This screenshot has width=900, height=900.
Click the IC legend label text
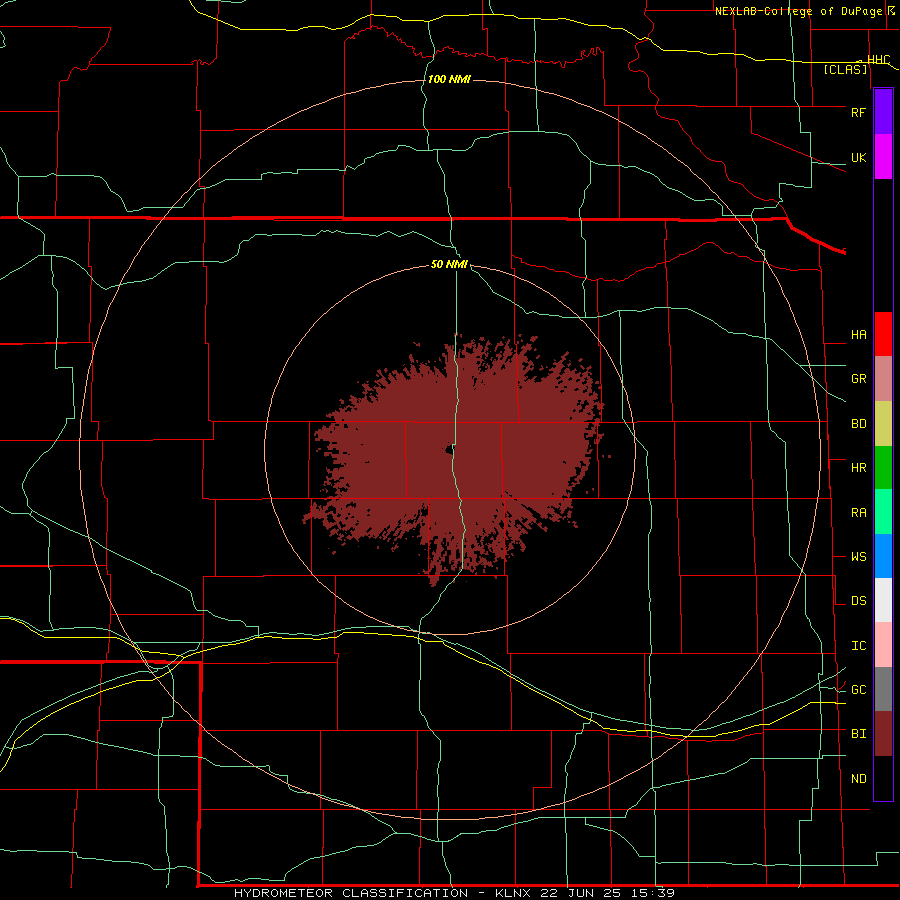pos(858,646)
